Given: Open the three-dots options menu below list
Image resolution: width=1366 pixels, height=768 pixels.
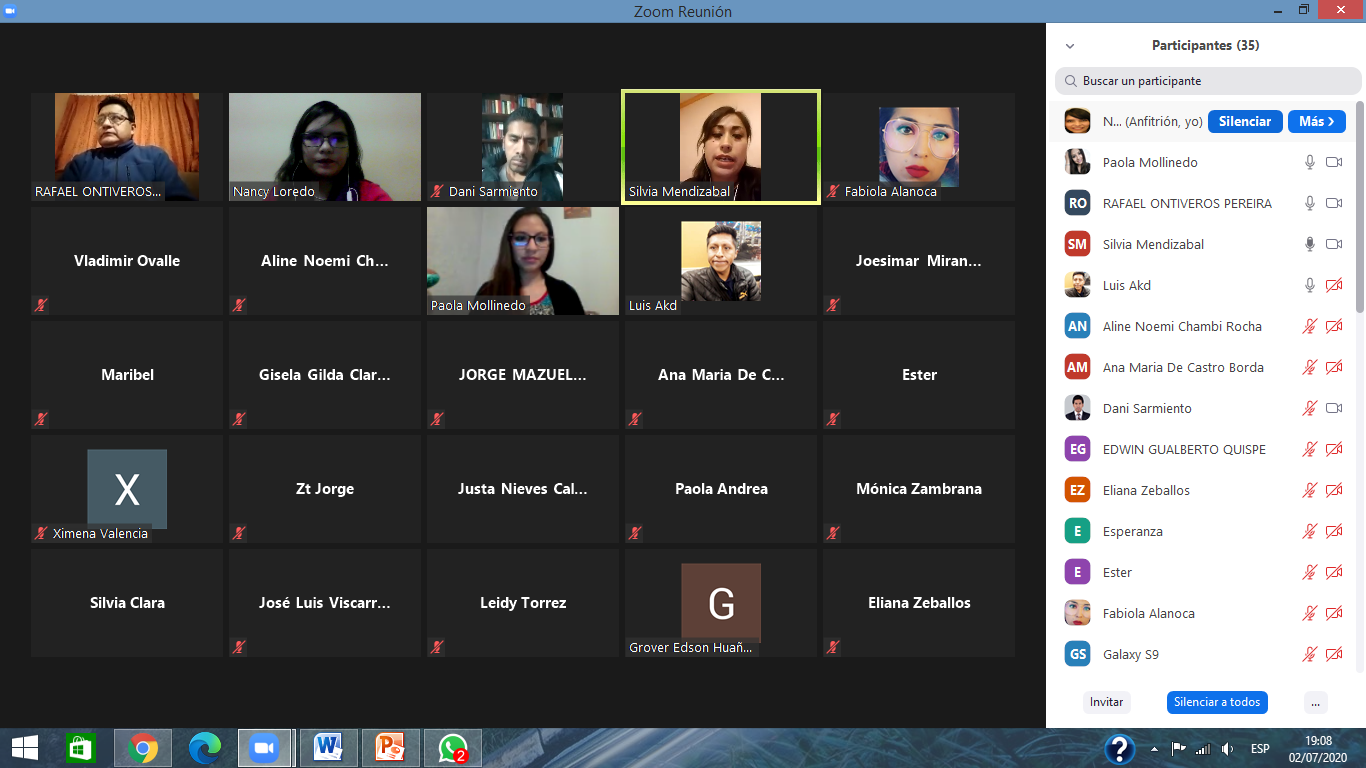Looking at the screenshot, I should [1315, 702].
